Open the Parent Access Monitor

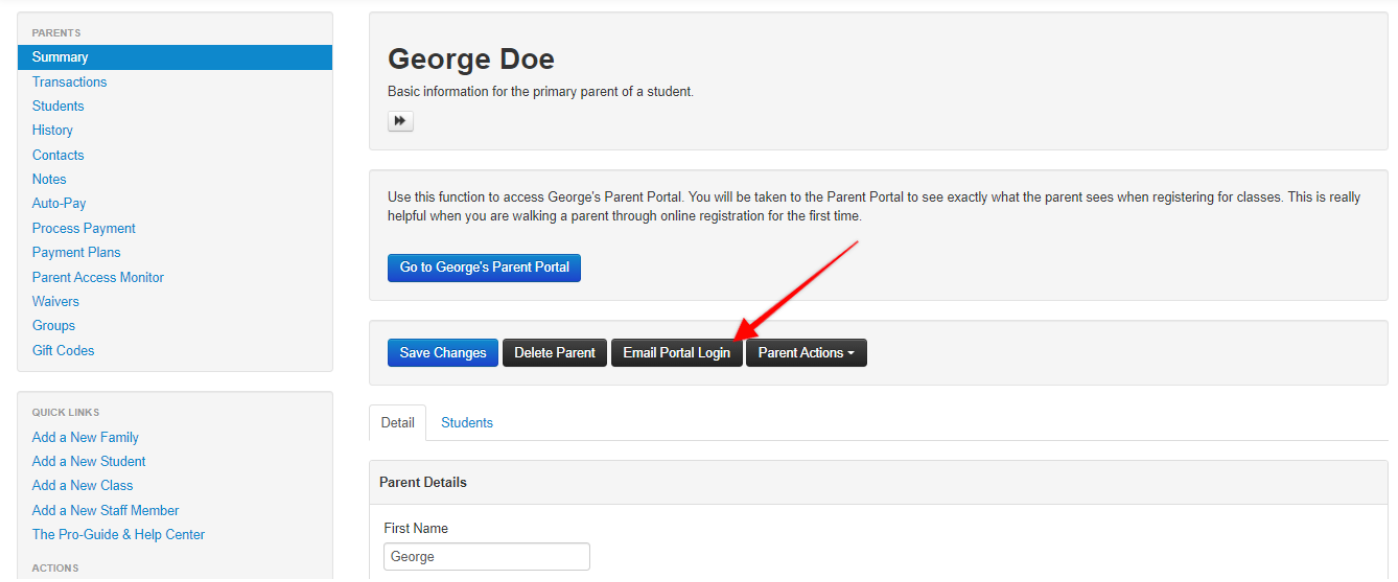point(98,277)
